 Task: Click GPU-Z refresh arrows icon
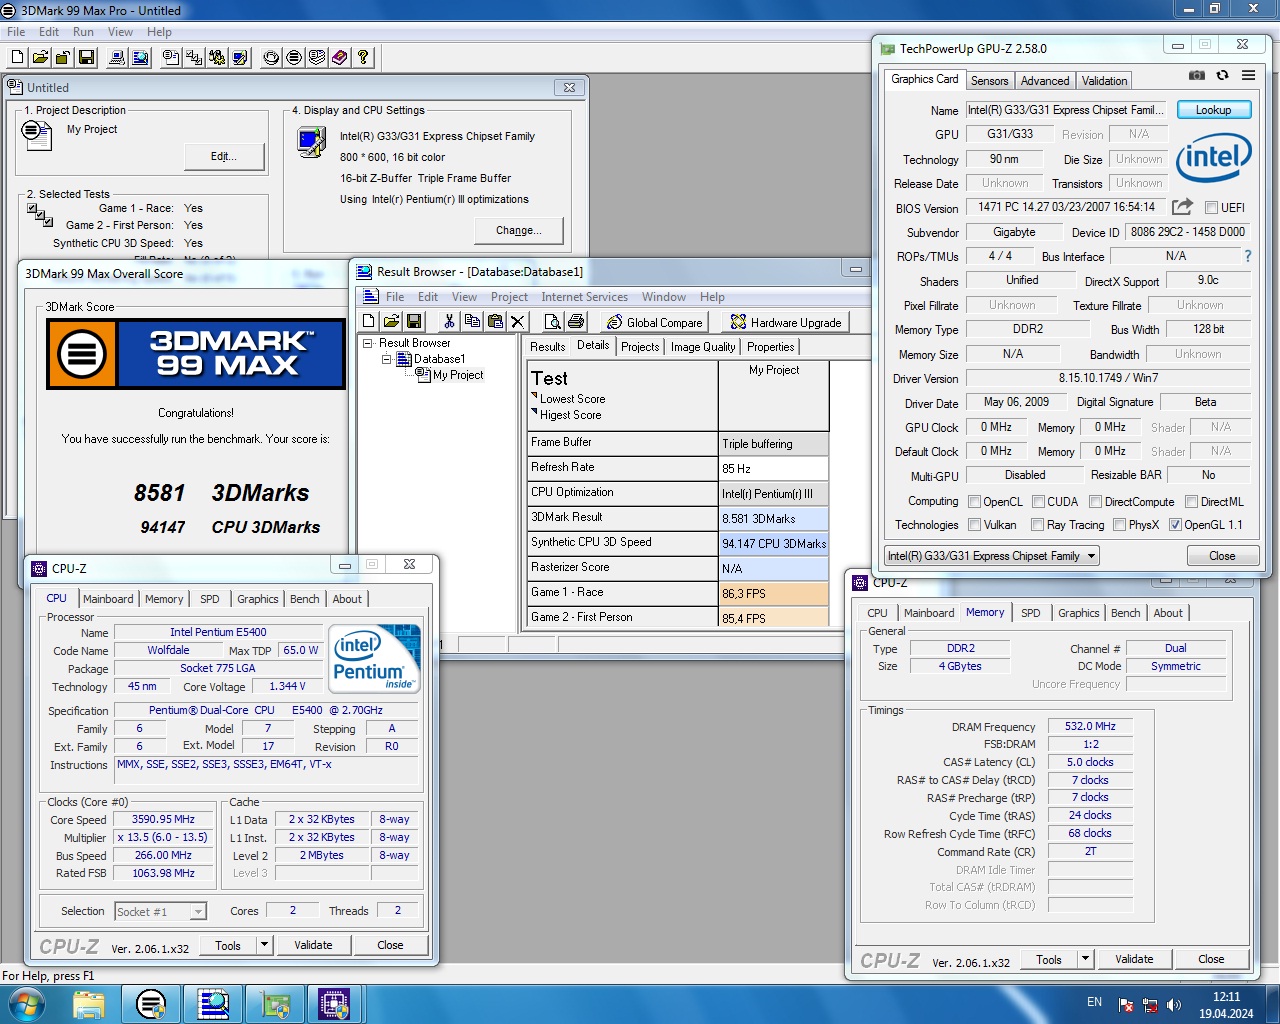tap(1222, 75)
